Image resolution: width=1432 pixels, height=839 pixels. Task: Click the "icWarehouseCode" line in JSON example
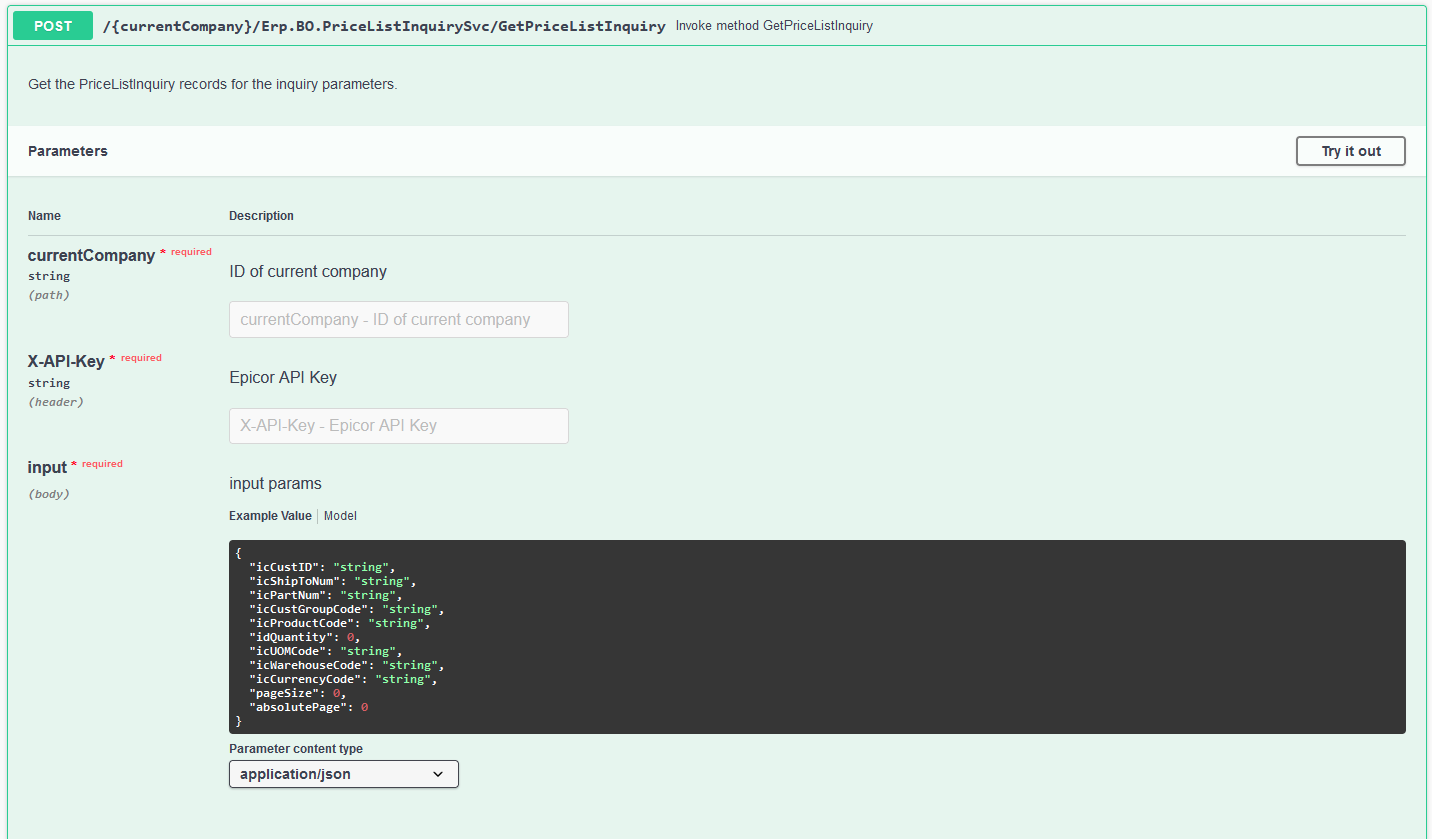coord(347,665)
